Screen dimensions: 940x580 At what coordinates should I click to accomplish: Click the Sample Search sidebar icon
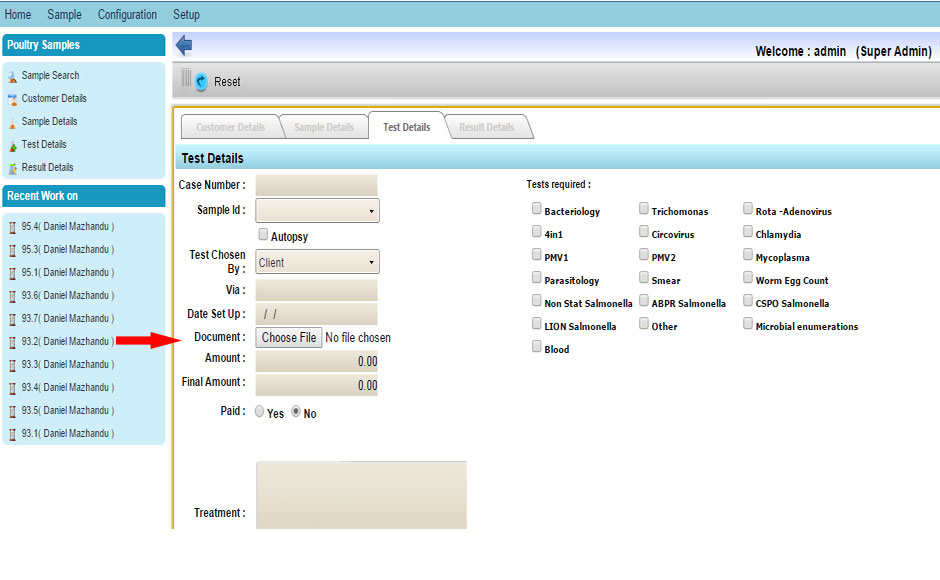pos(12,76)
